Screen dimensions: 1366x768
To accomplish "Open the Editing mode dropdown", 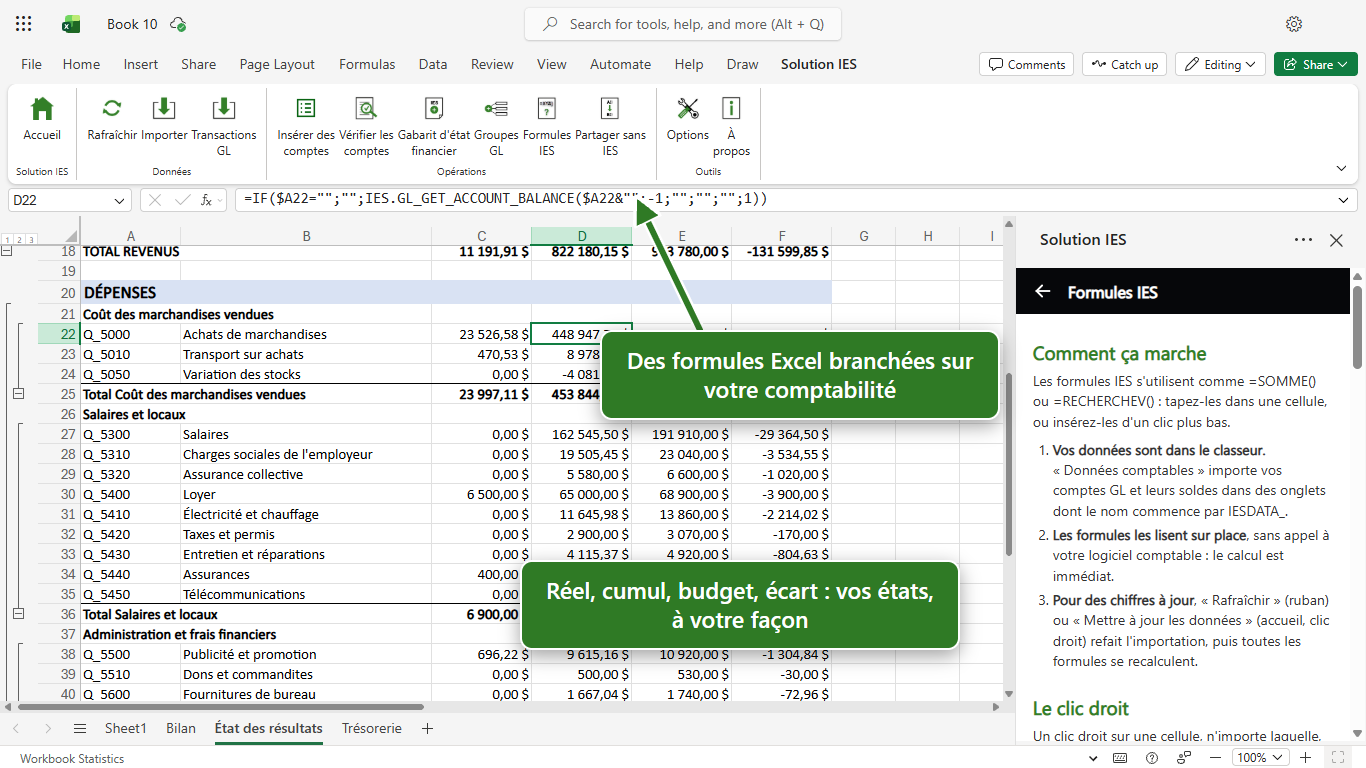I will point(1220,64).
